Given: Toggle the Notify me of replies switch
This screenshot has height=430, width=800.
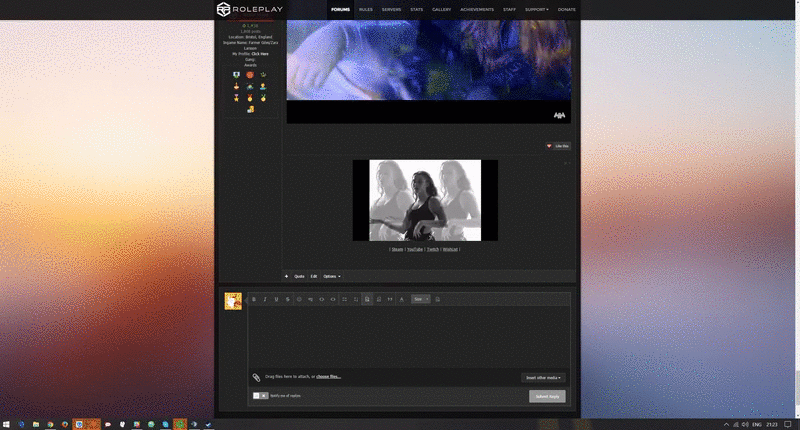Looking at the screenshot, I should 260,396.
